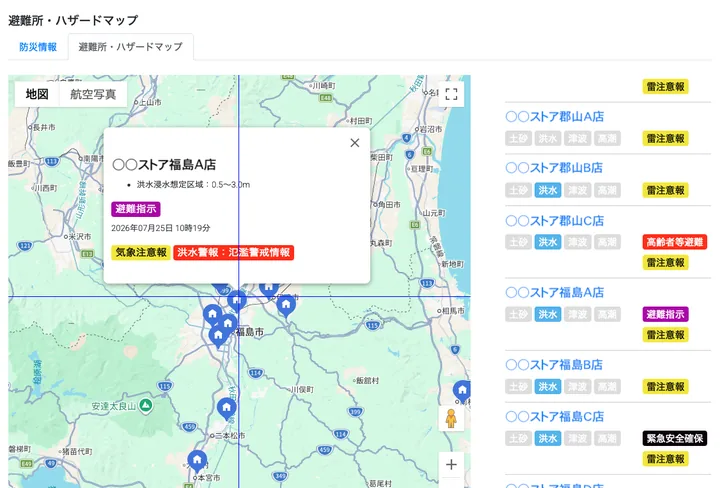Click red 洪水警報：氾濫警戒情報 badge
Image resolution: width=720 pixels, height=488 pixels.
(234, 252)
